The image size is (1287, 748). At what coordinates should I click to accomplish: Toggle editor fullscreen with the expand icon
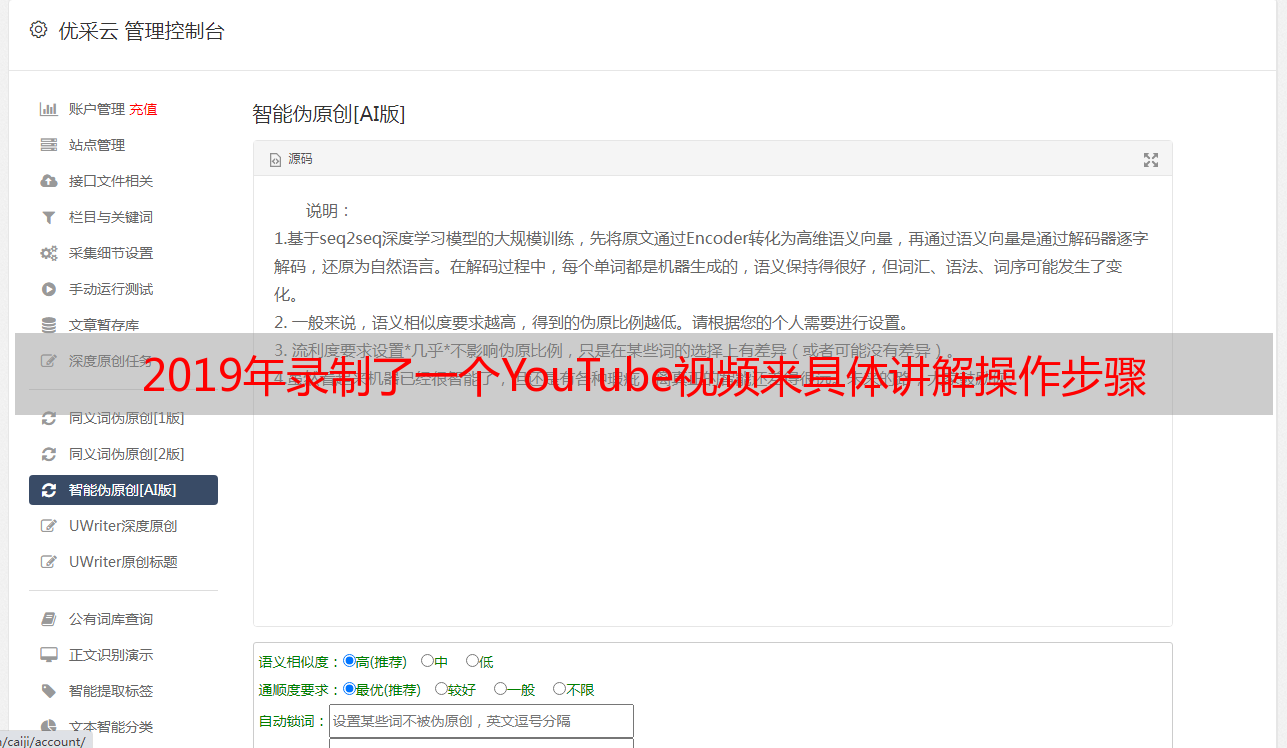point(1151,159)
